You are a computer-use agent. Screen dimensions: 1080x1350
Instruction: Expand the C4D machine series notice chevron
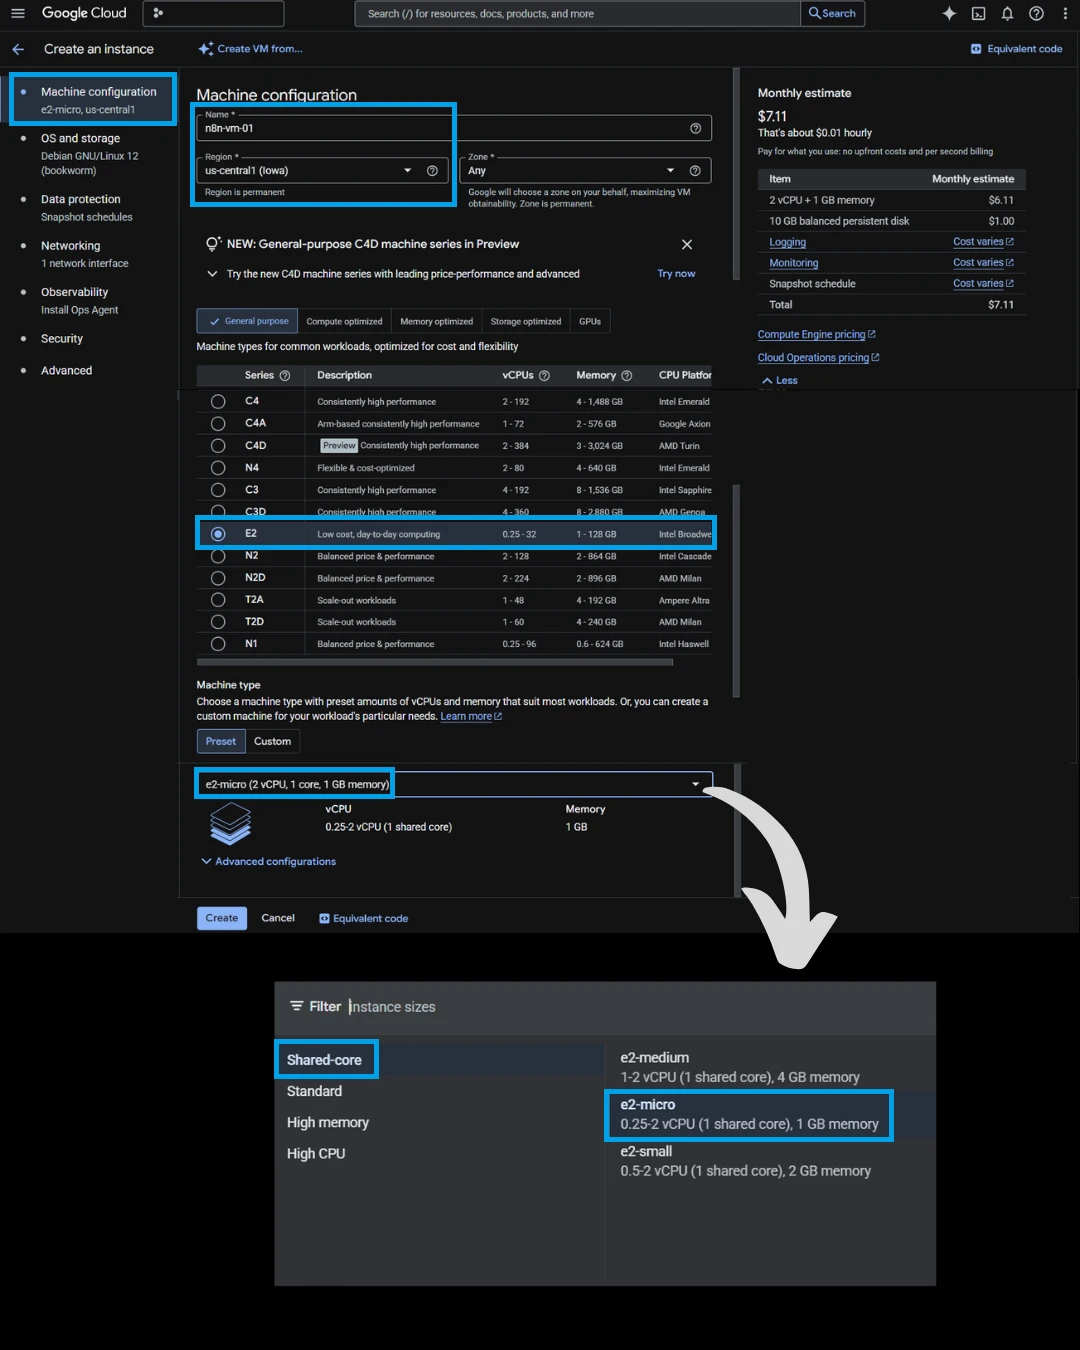coord(212,273)
